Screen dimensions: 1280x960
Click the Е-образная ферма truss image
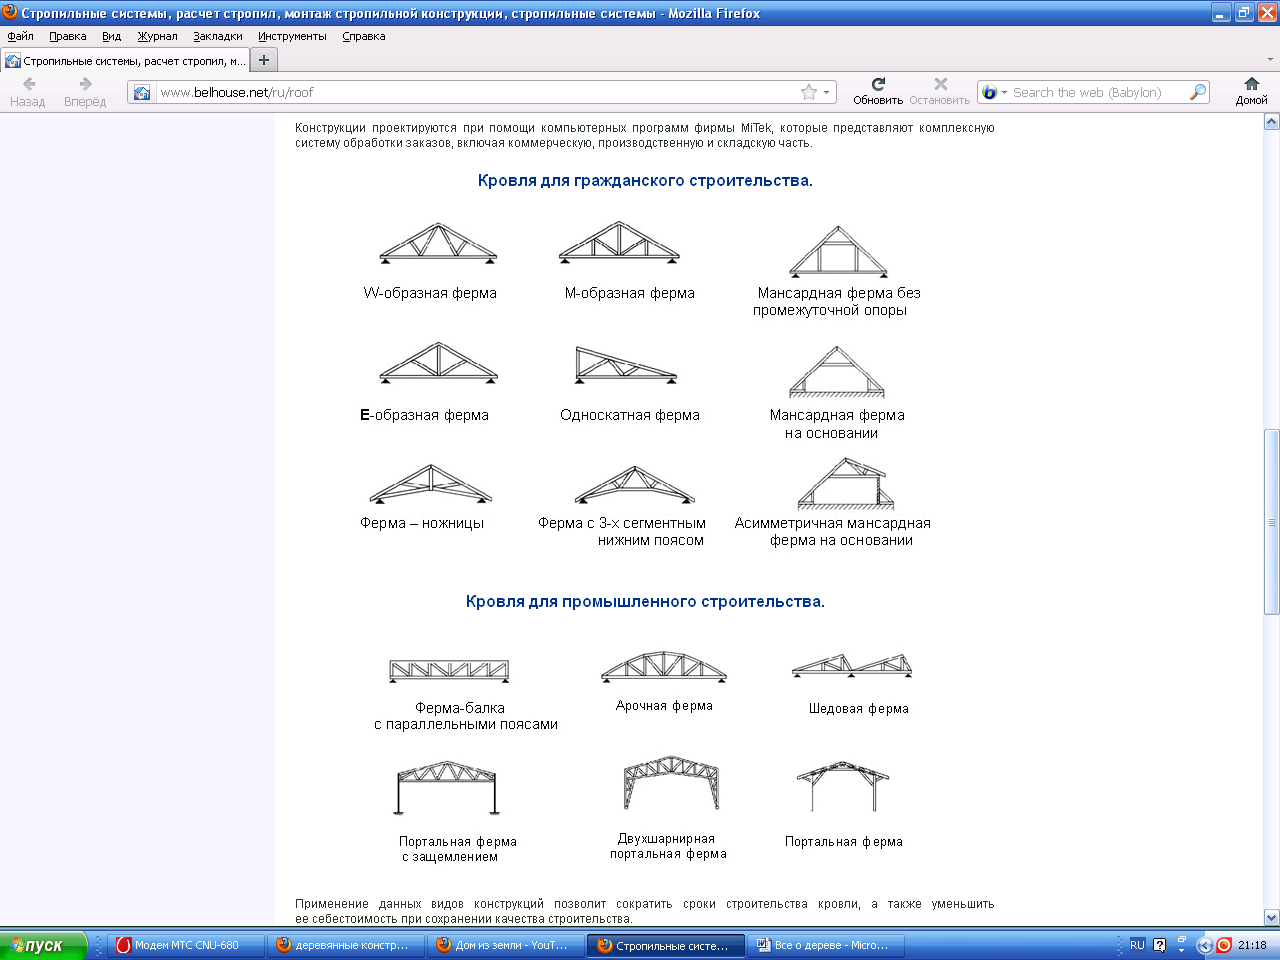pos(438,364)
